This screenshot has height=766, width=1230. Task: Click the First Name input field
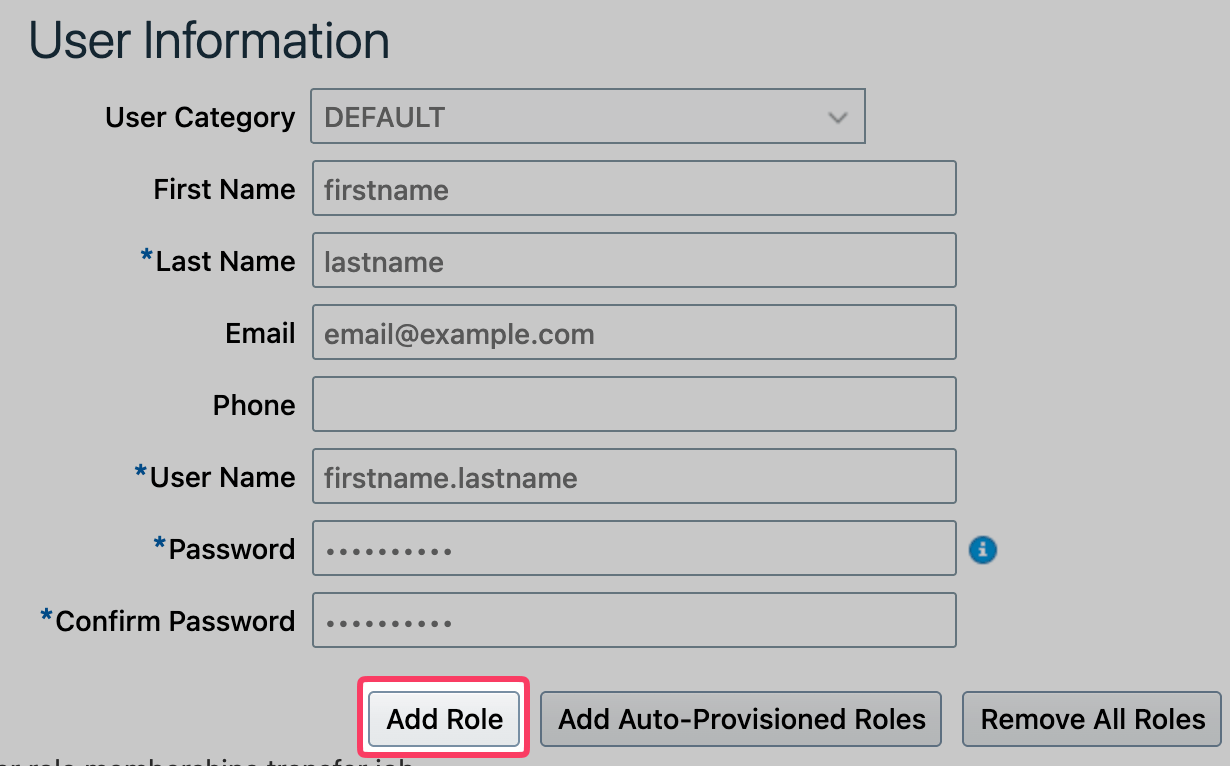tap(634, 188)
